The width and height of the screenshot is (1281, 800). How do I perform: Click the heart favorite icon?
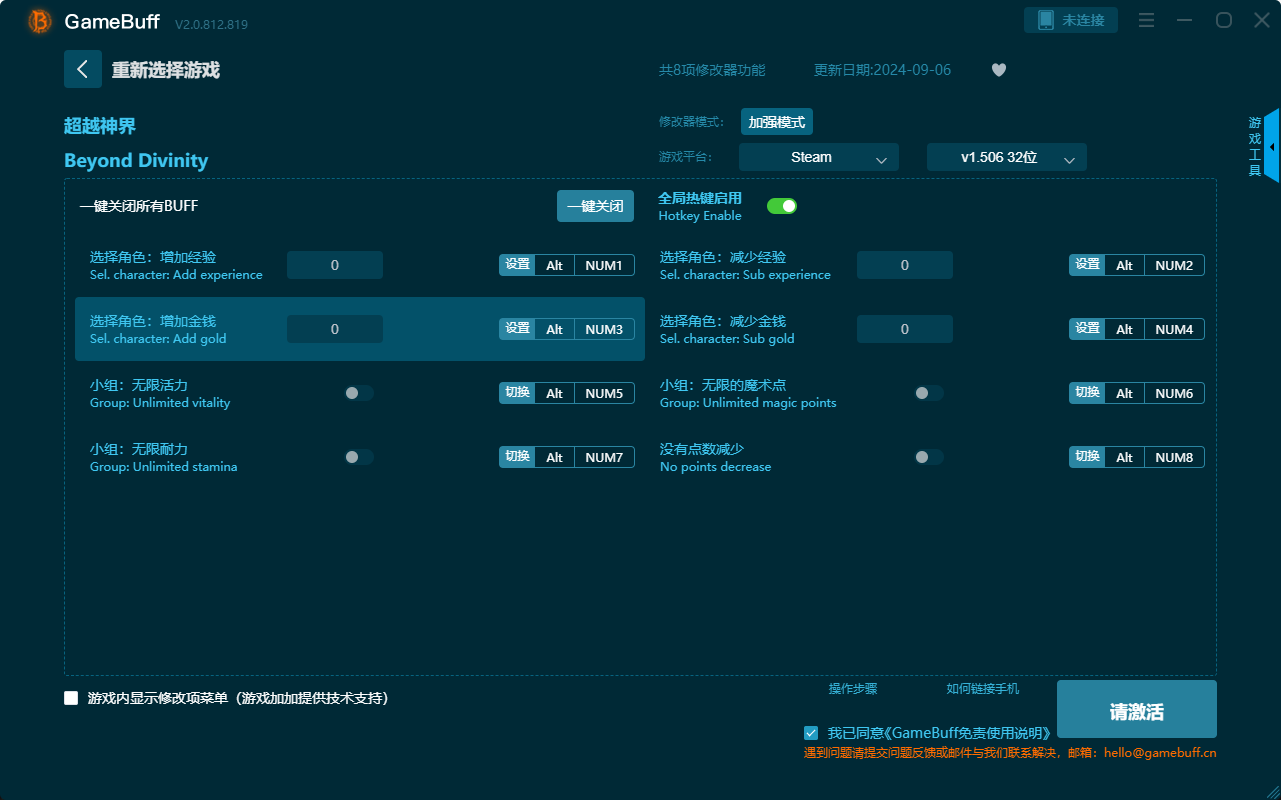[998, 70]
